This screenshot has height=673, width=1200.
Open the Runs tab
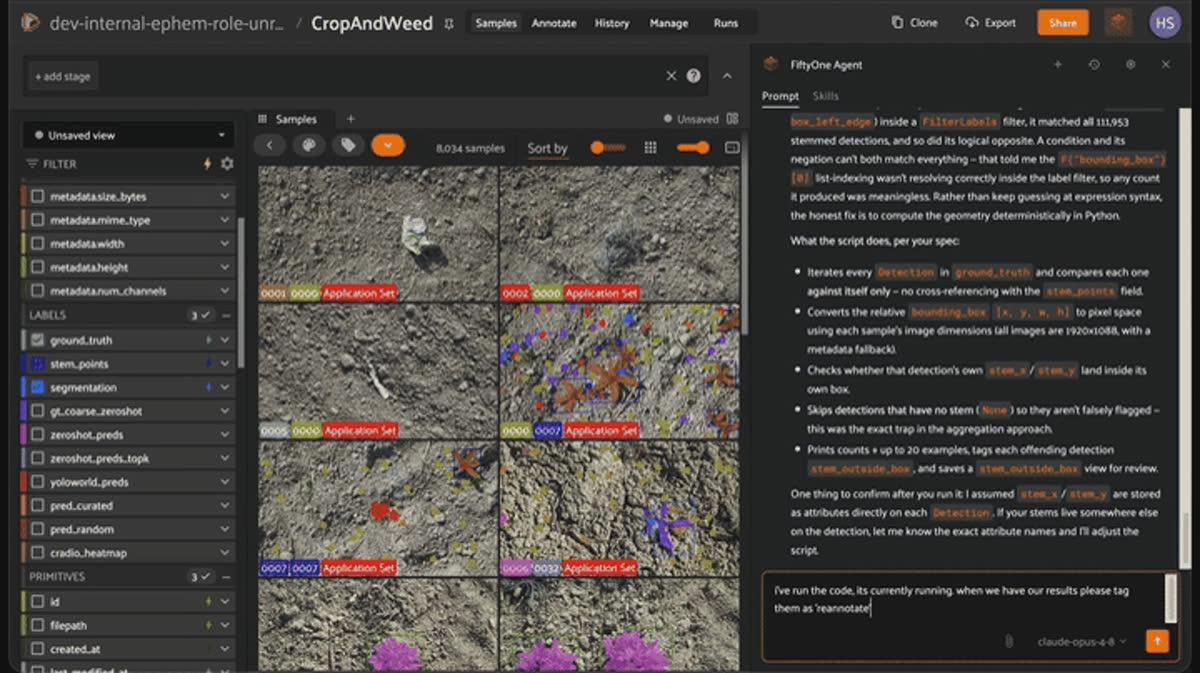[726, 23]
